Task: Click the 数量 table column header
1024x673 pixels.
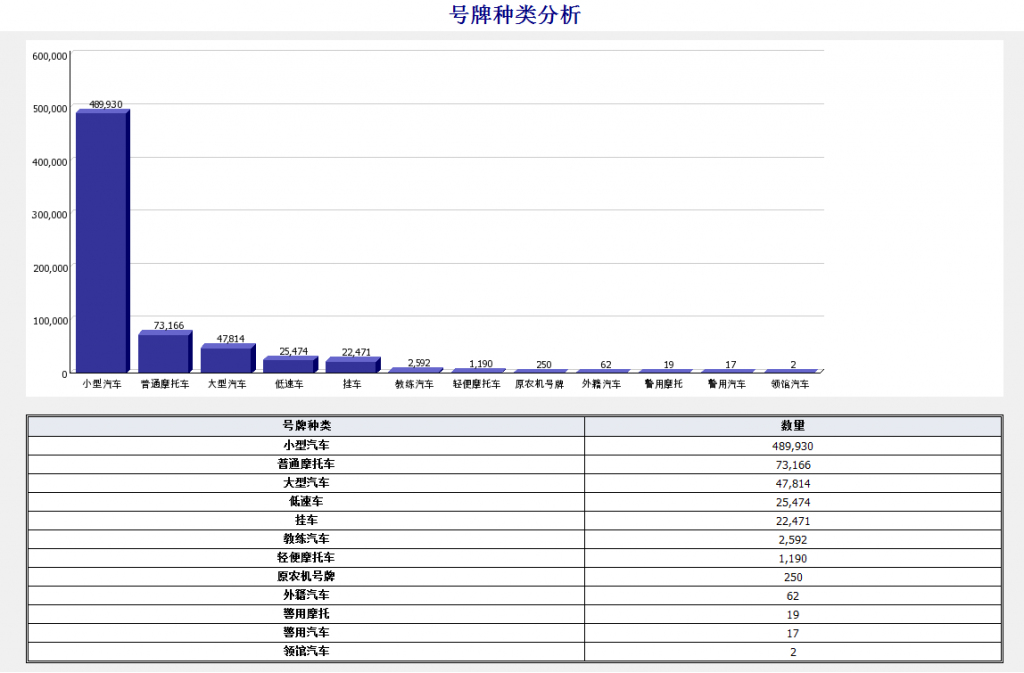Action: [792, 426]
